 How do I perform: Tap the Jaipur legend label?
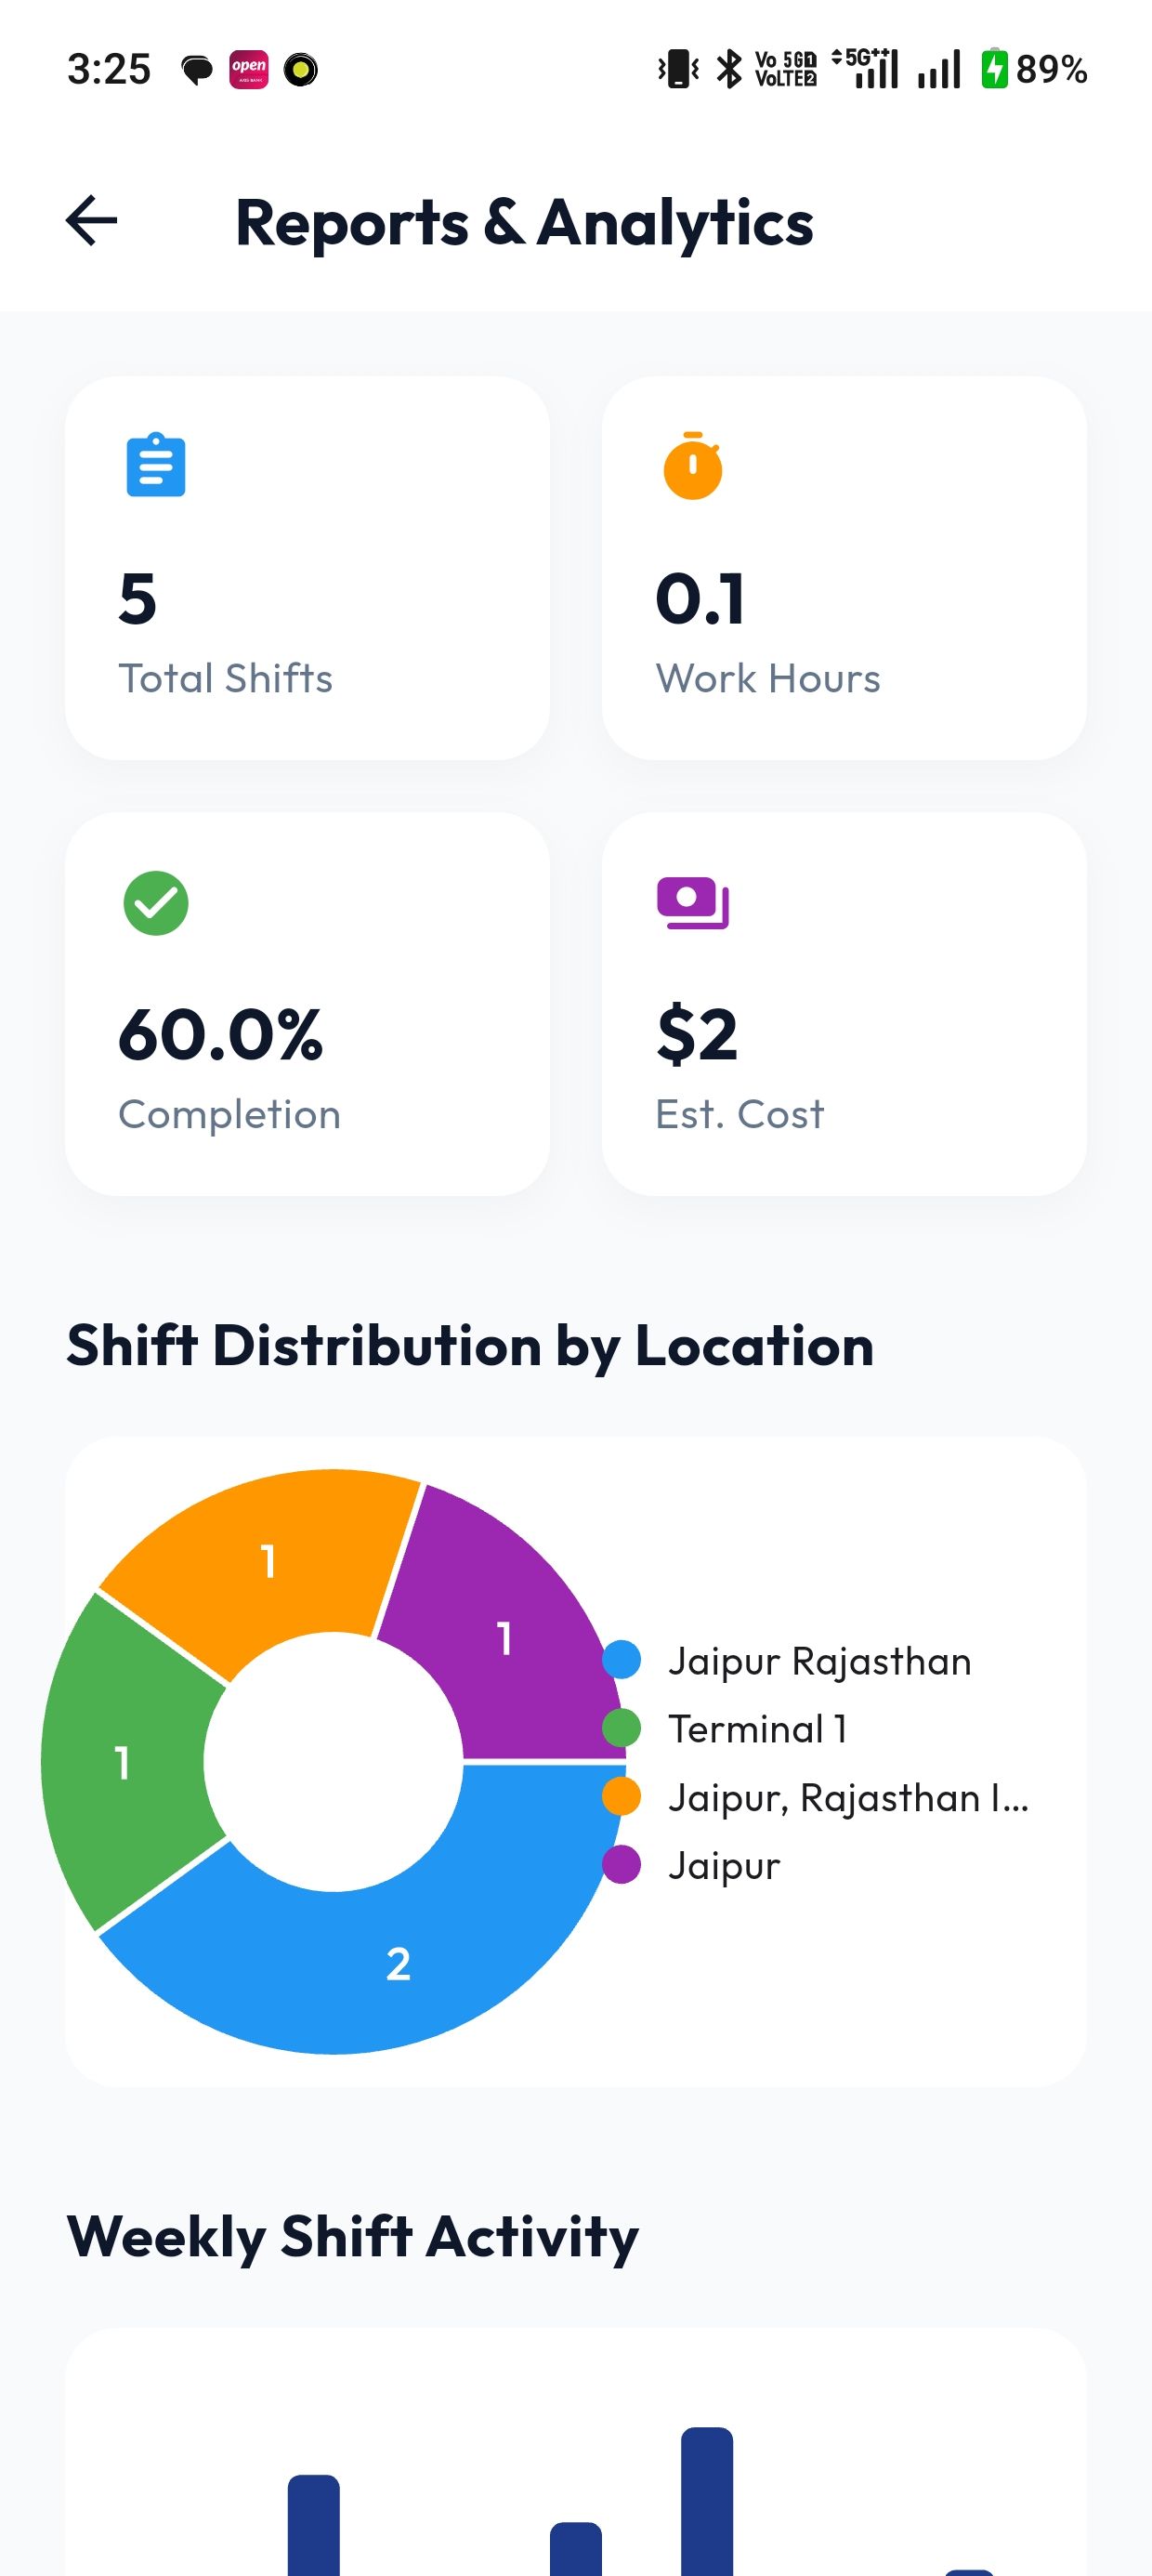(724, 1866)
